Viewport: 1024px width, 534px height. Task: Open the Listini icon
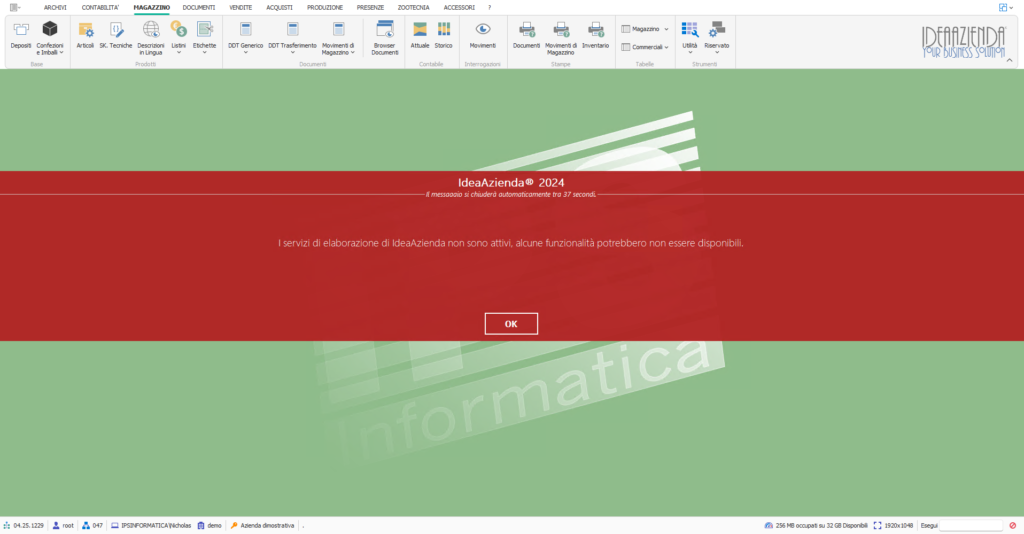point(178,38)
